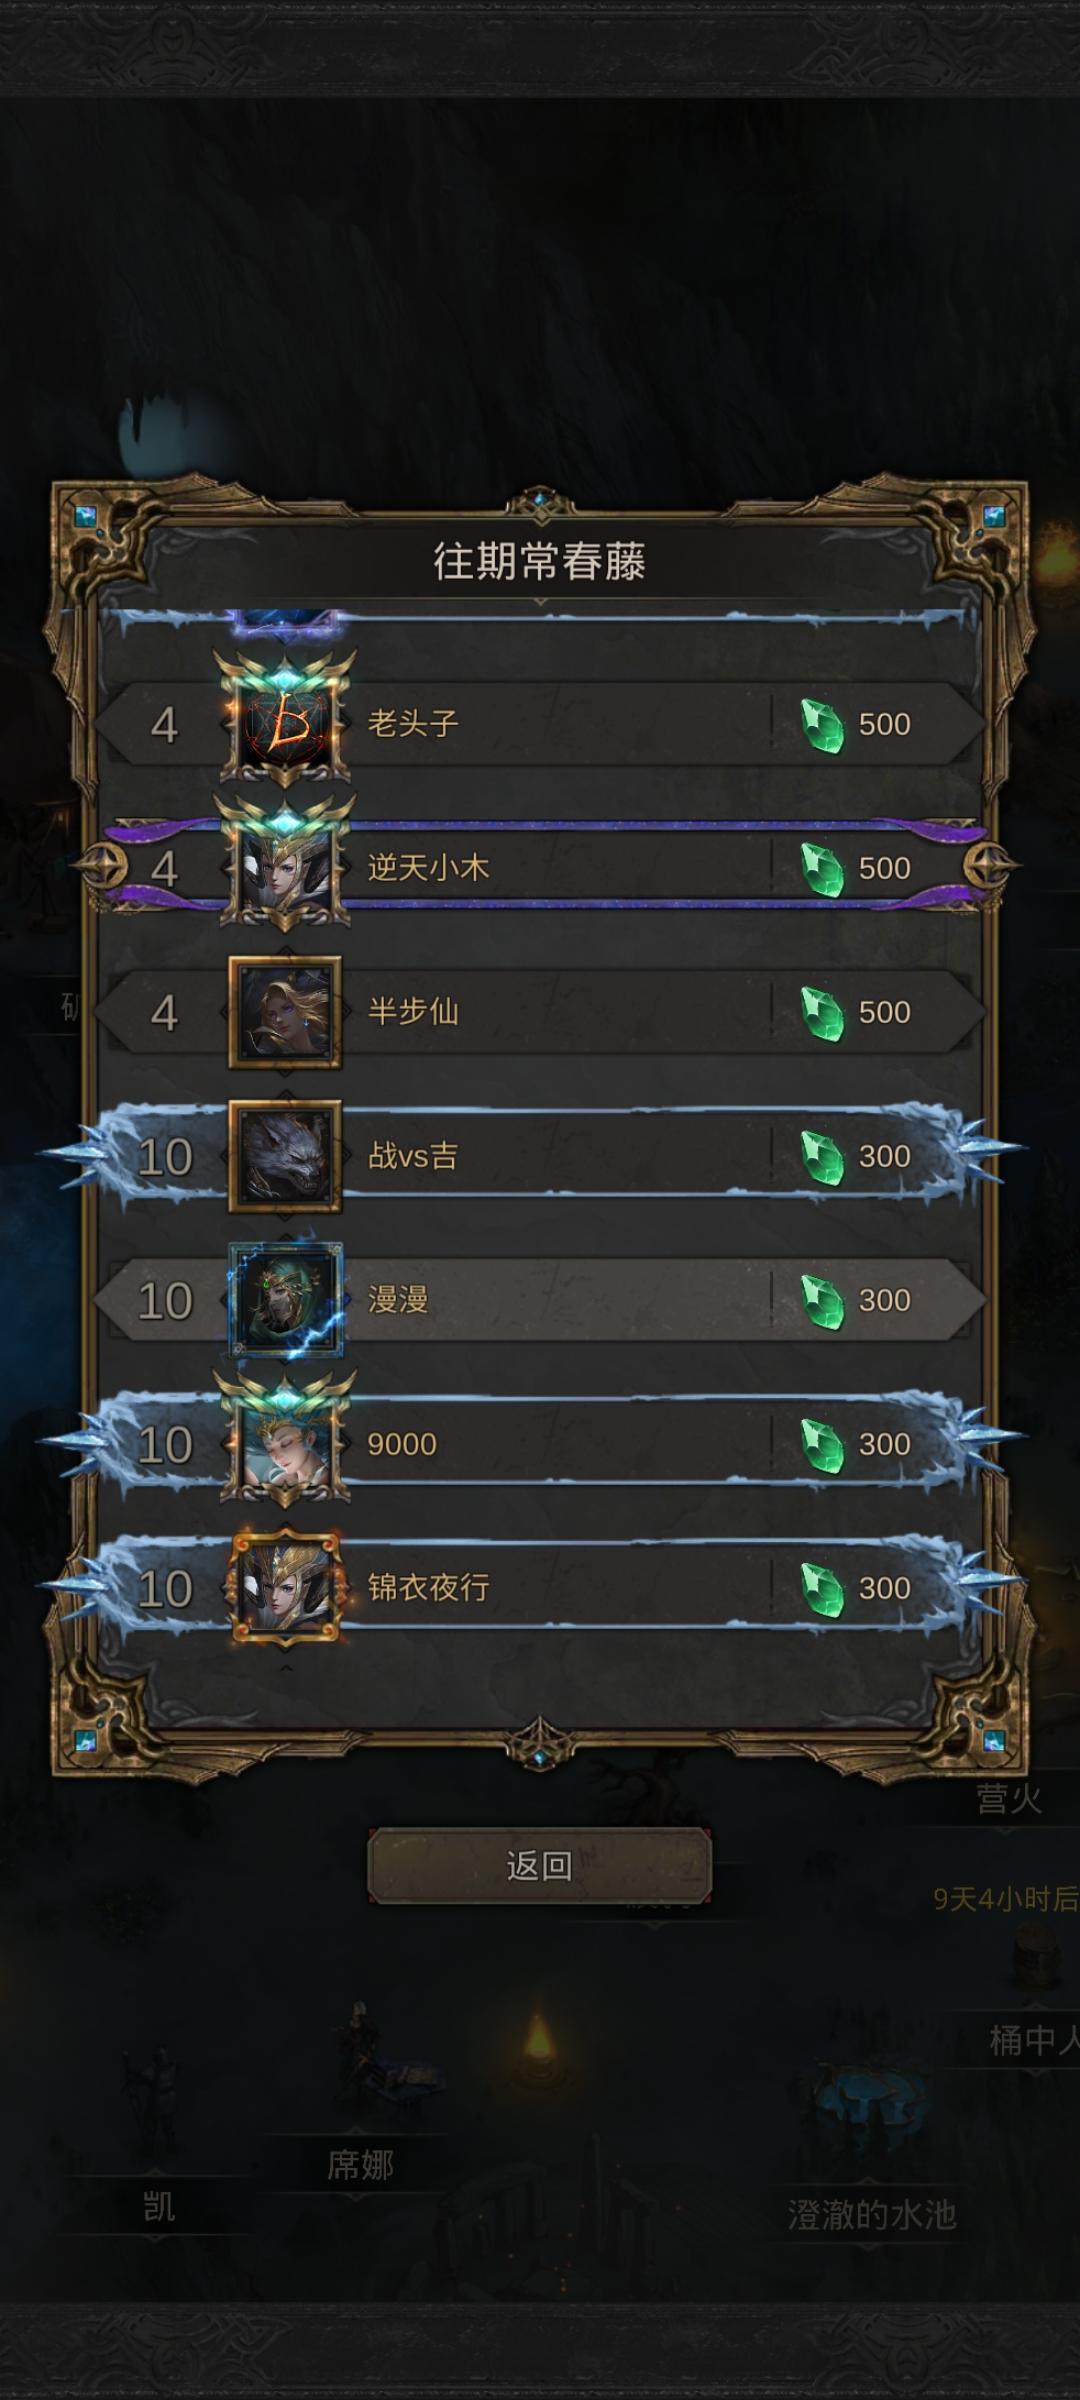Click the 500 reward amount for 半步仙
Screen dimensions: 1080x2400
tap(884, 1012)
